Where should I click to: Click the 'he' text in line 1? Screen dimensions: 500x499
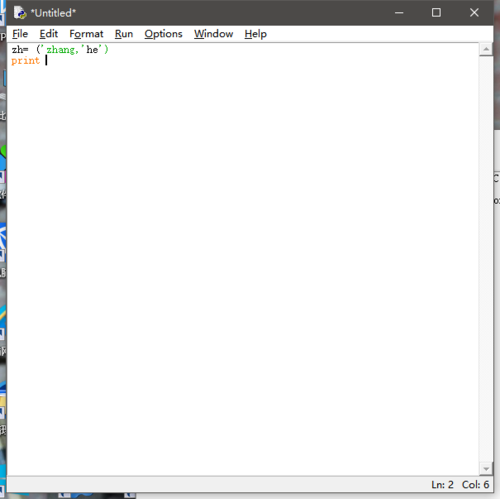[x=92, y=50]
